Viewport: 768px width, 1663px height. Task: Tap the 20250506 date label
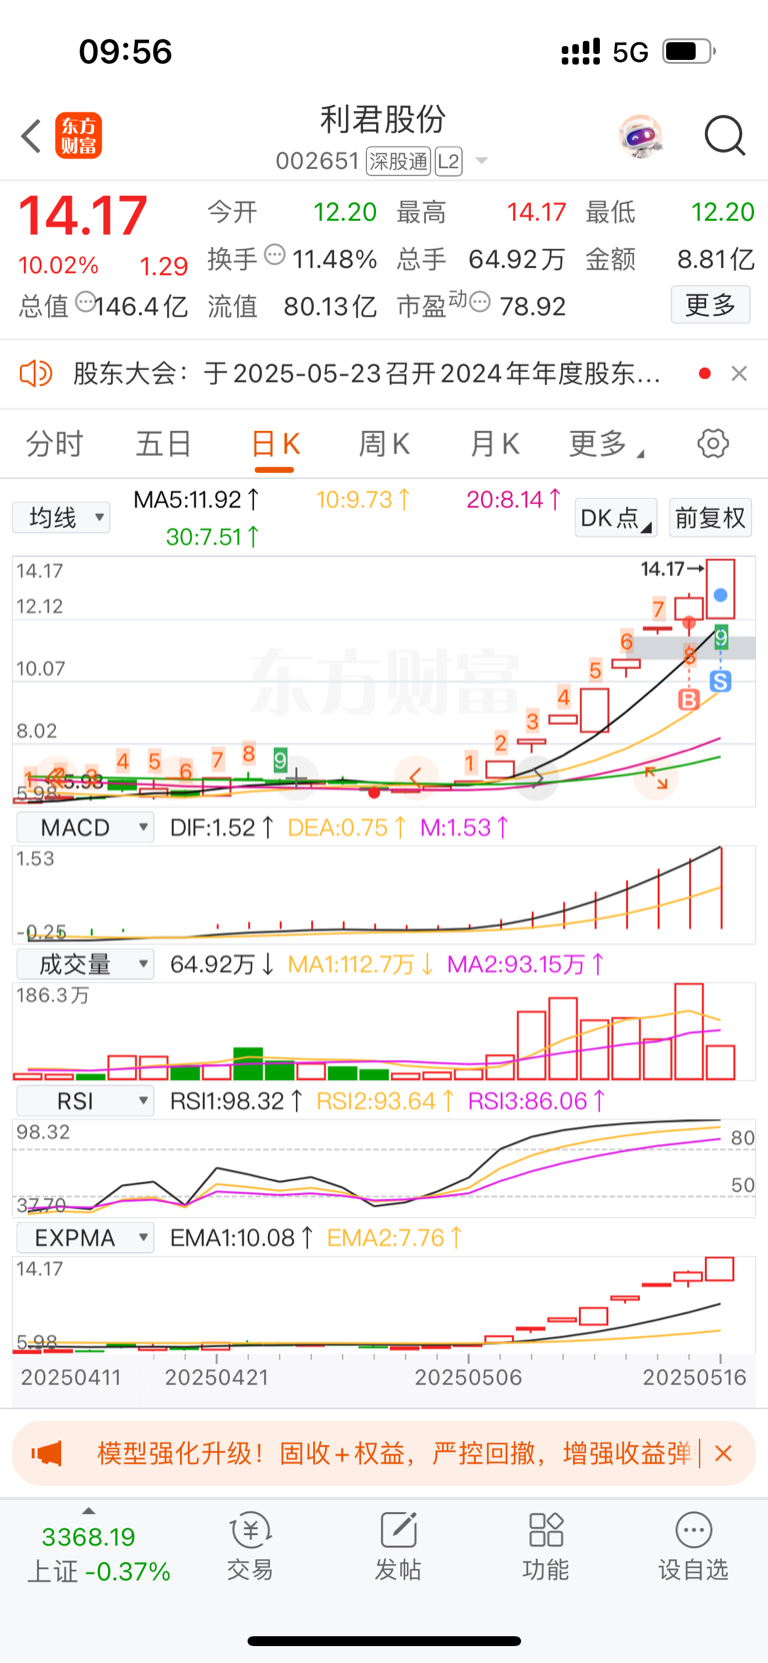coord(468,1377)
